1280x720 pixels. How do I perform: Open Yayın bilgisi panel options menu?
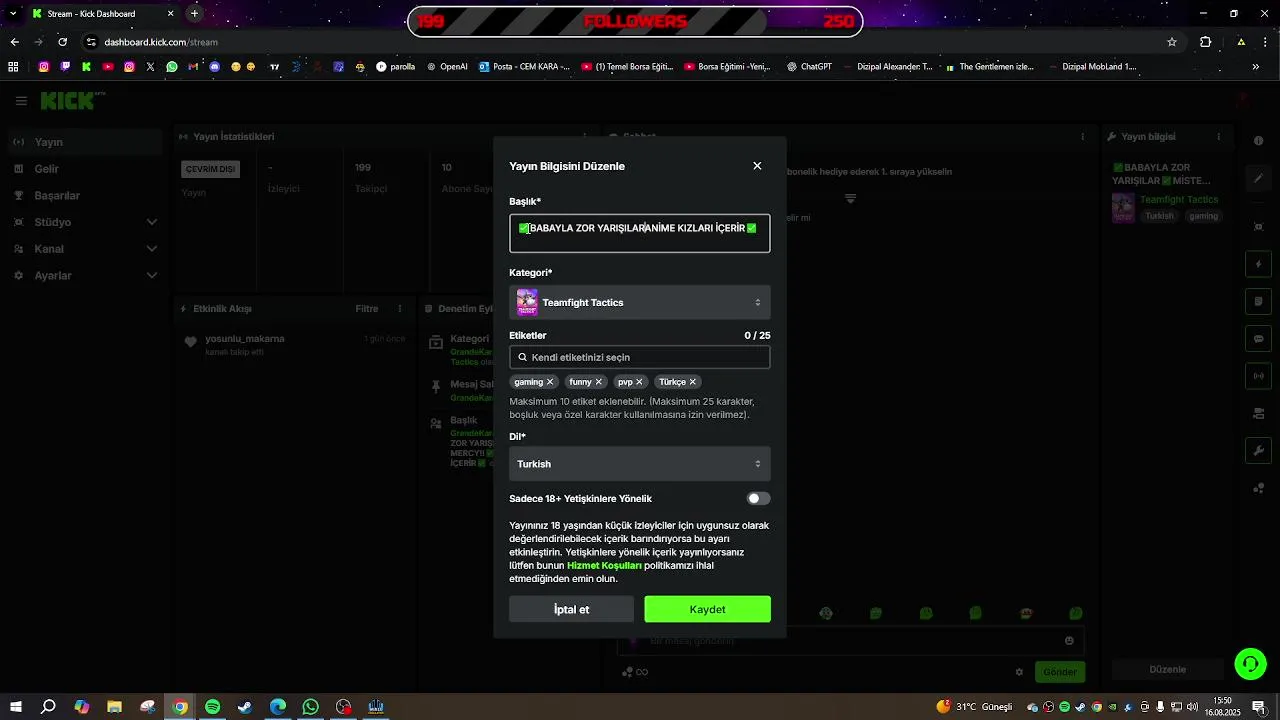1218,136
